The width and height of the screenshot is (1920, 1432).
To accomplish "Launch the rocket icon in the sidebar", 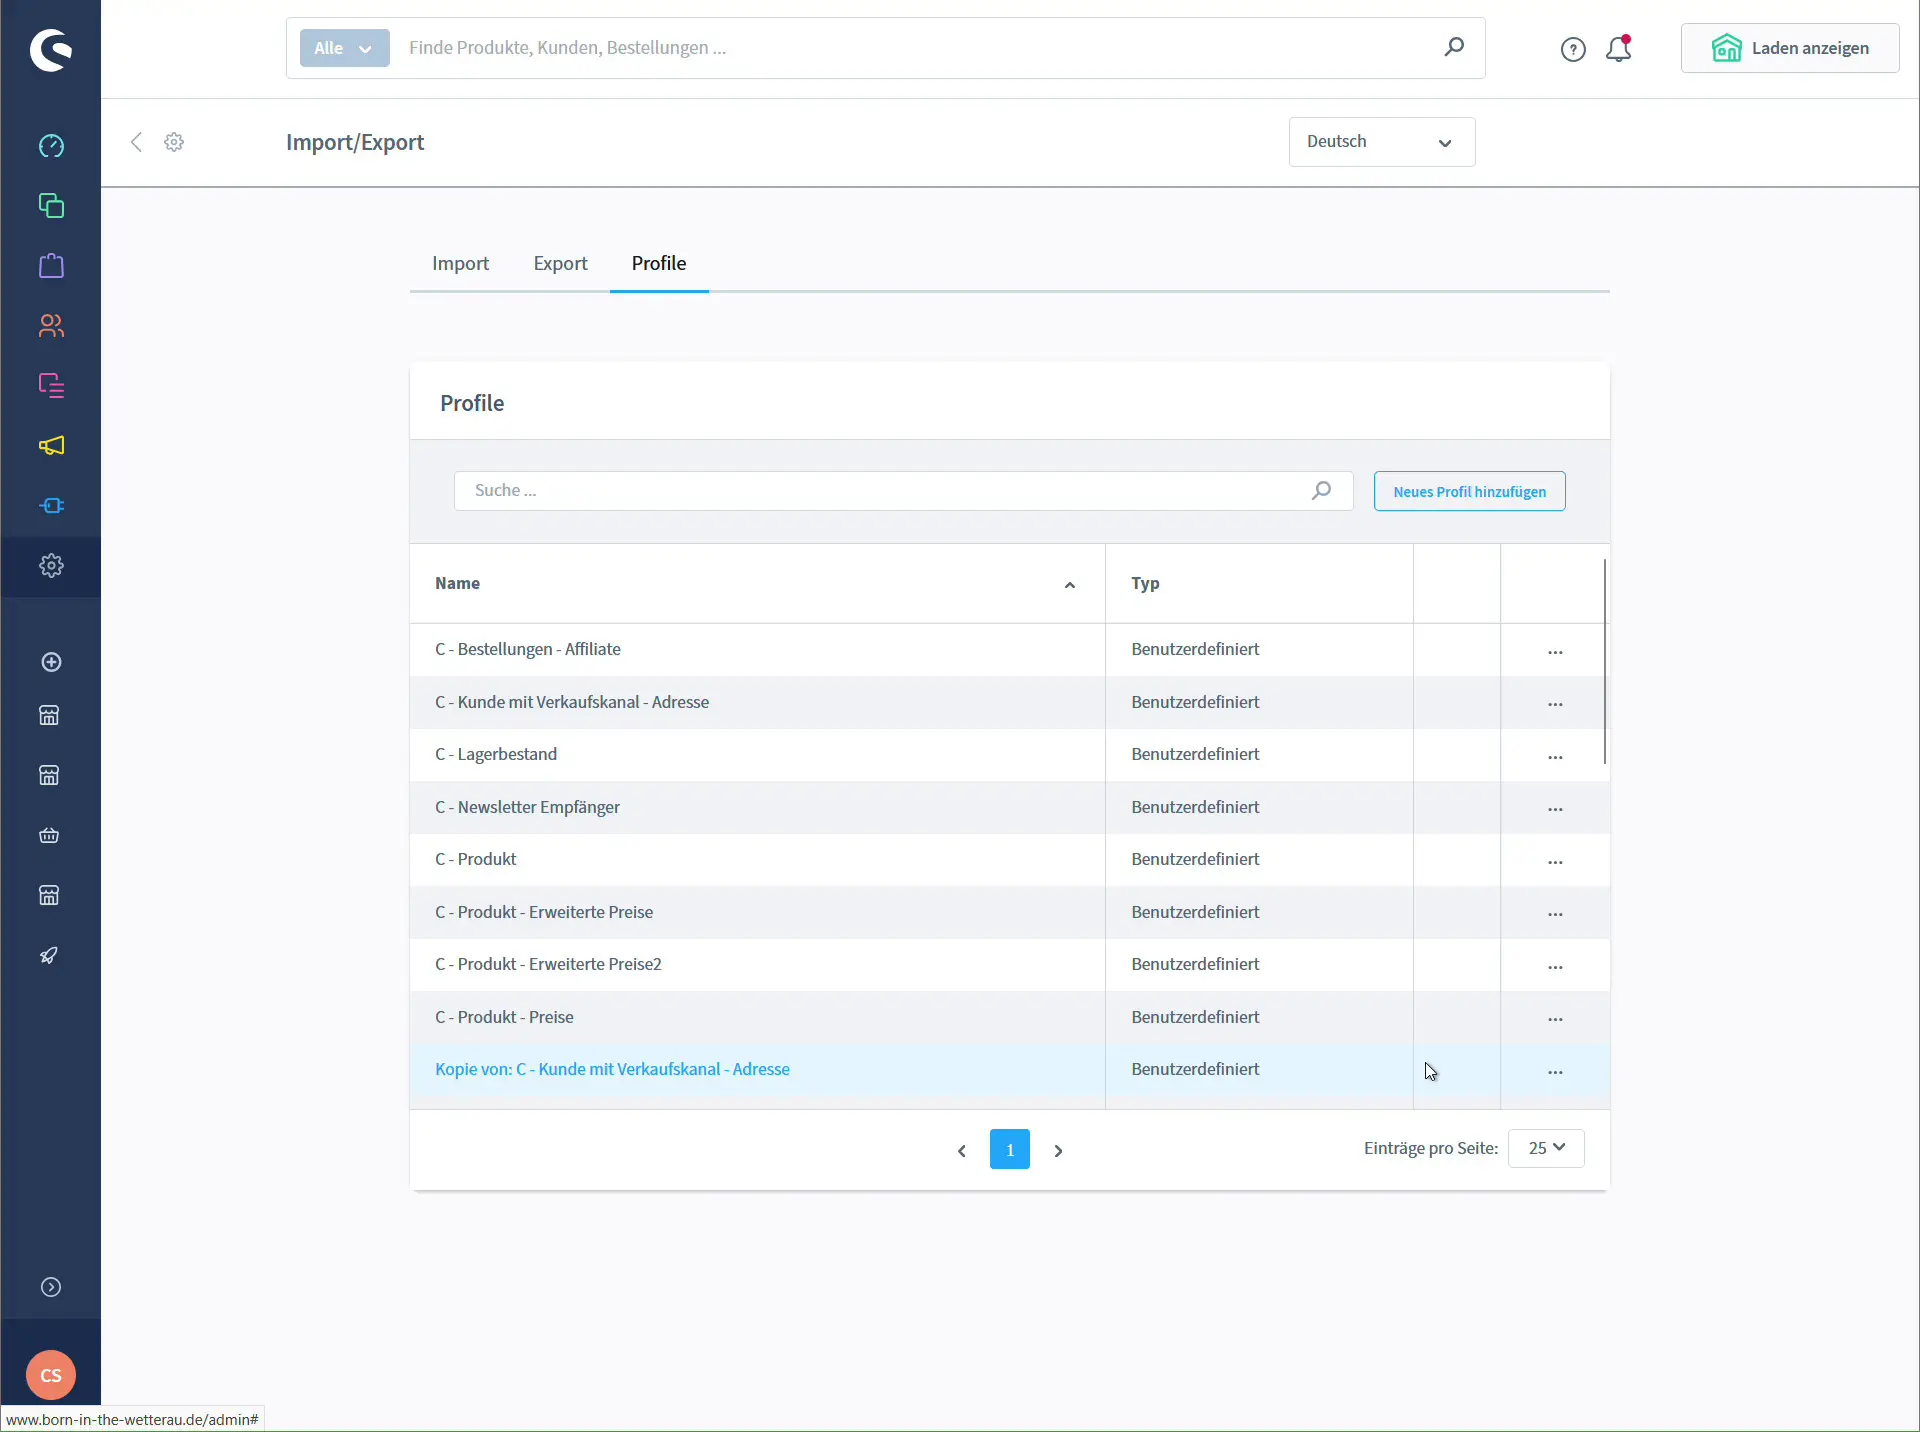I will pyautogui.click(x=51, y=956).
